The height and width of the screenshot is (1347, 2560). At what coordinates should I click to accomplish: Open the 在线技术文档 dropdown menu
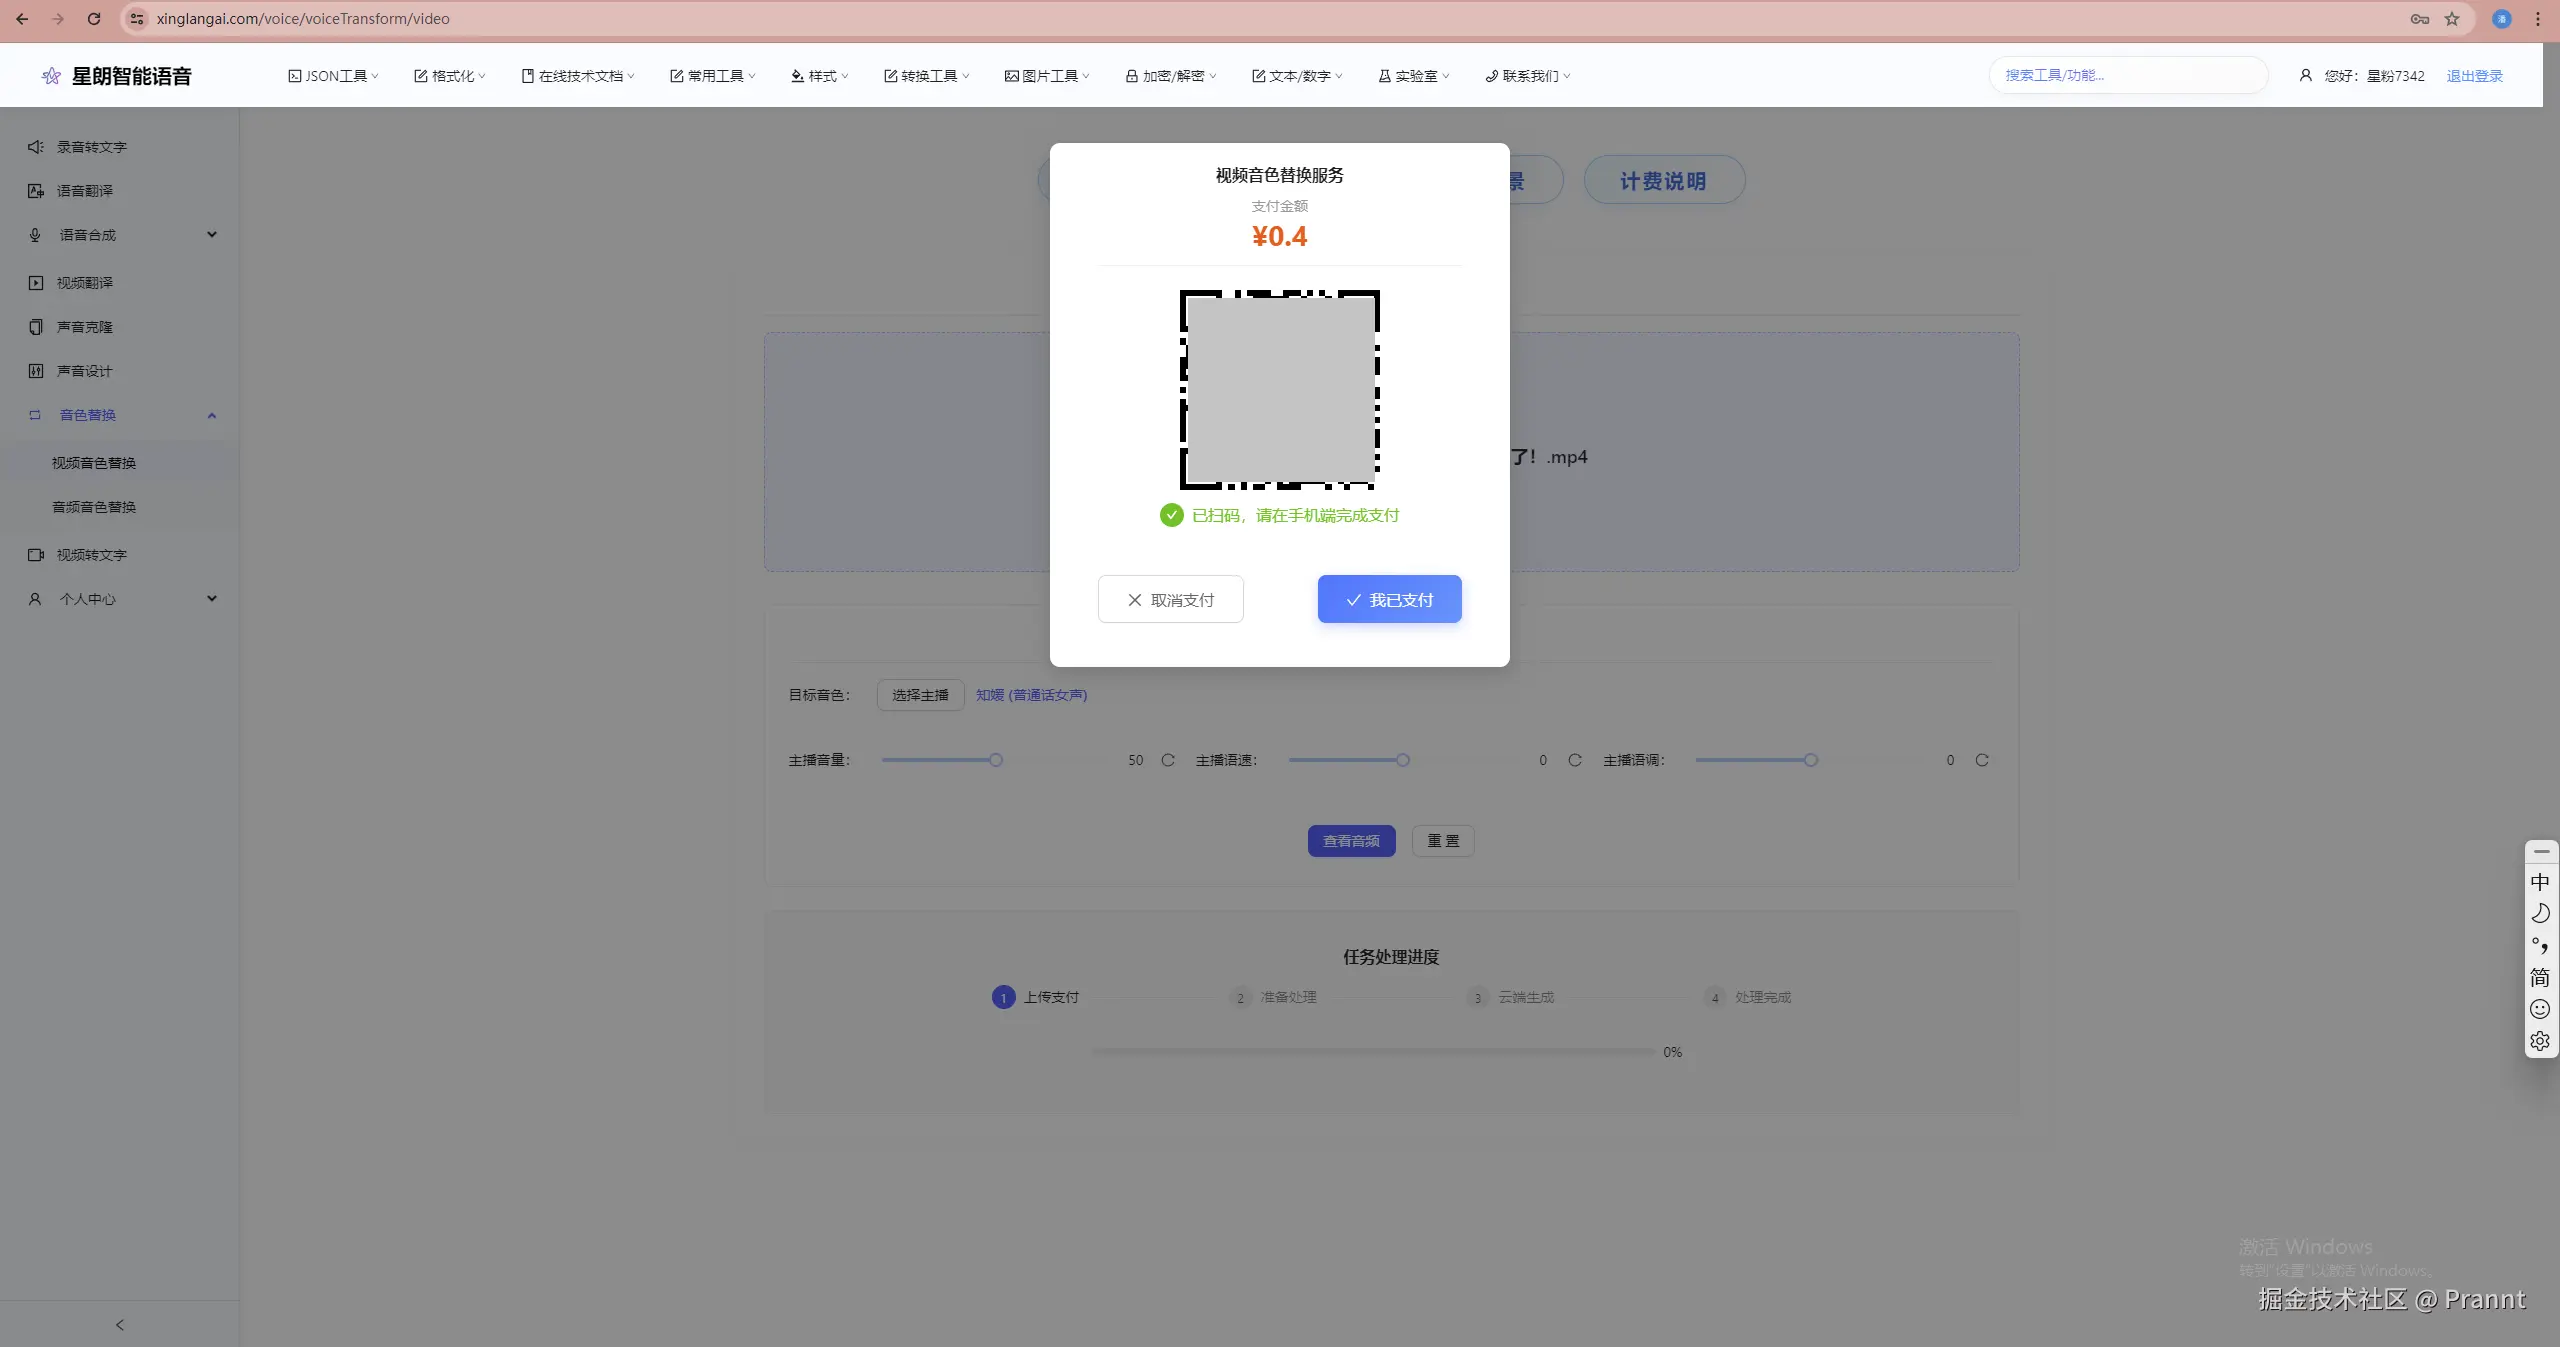pos(578,76)
